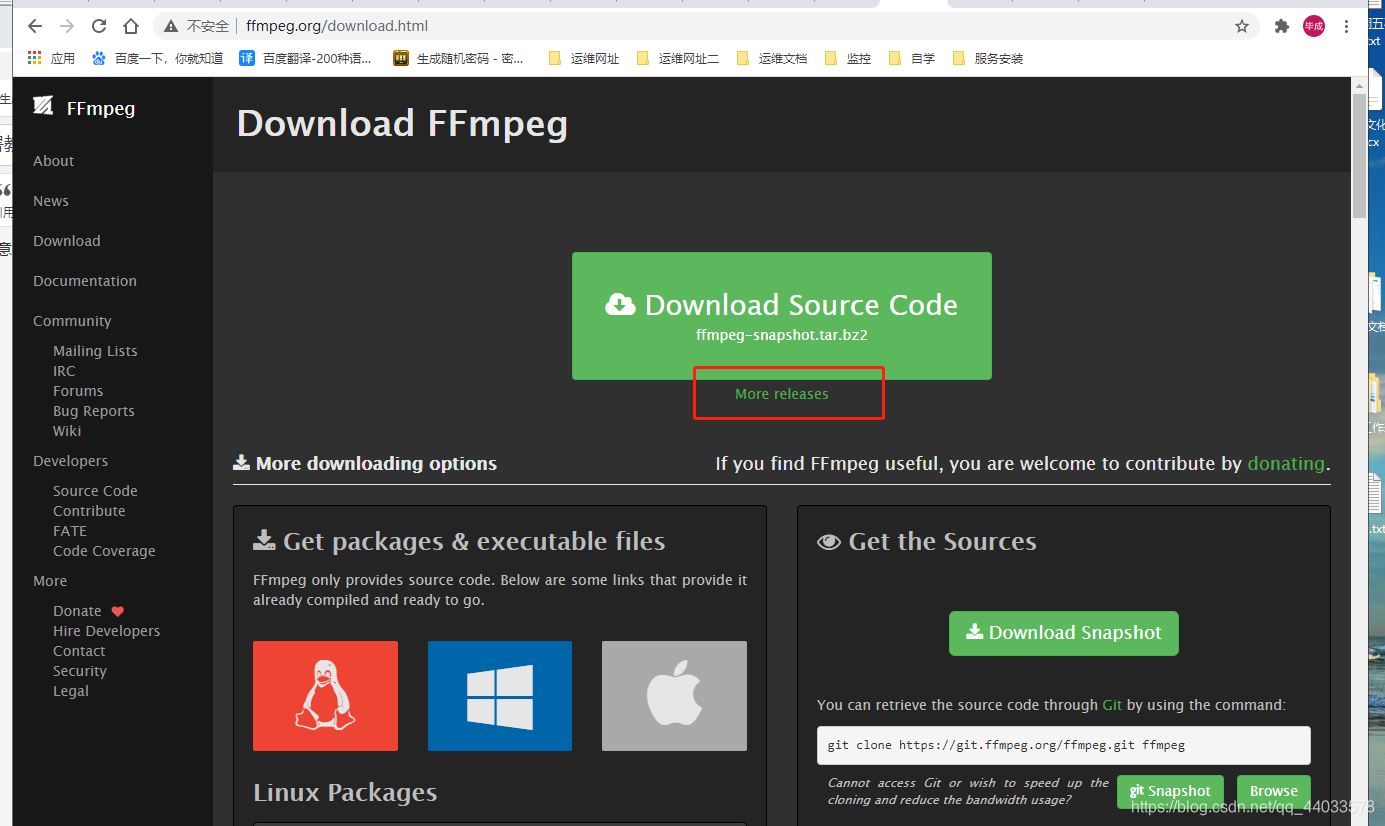The width and height of the screenshot is (1385, 826).
Task: Click the git Snapshot button
Action: click(x=1170, y=791)
